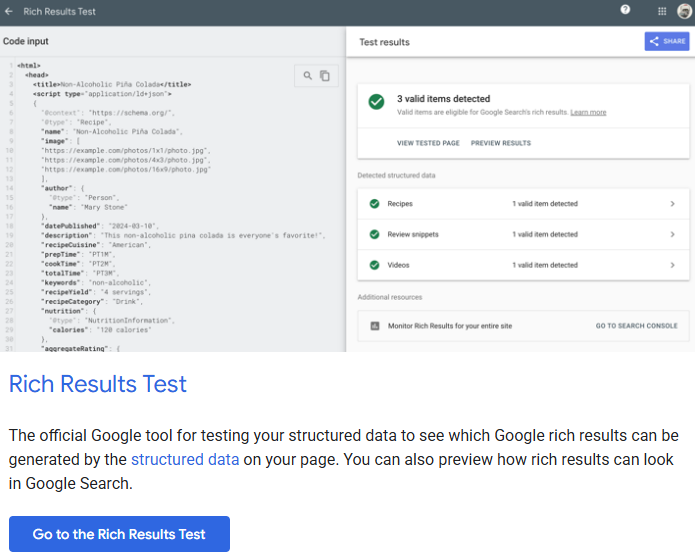
Task: Click the green check by Recipes
Action: [x=375, y=204]
